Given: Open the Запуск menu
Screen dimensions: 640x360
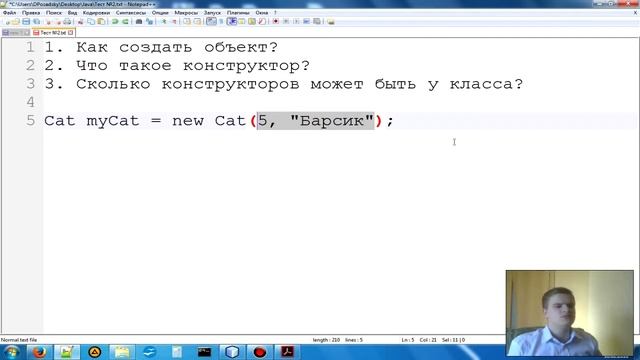Looking at the screenshot, I should [x=212, y=13].
